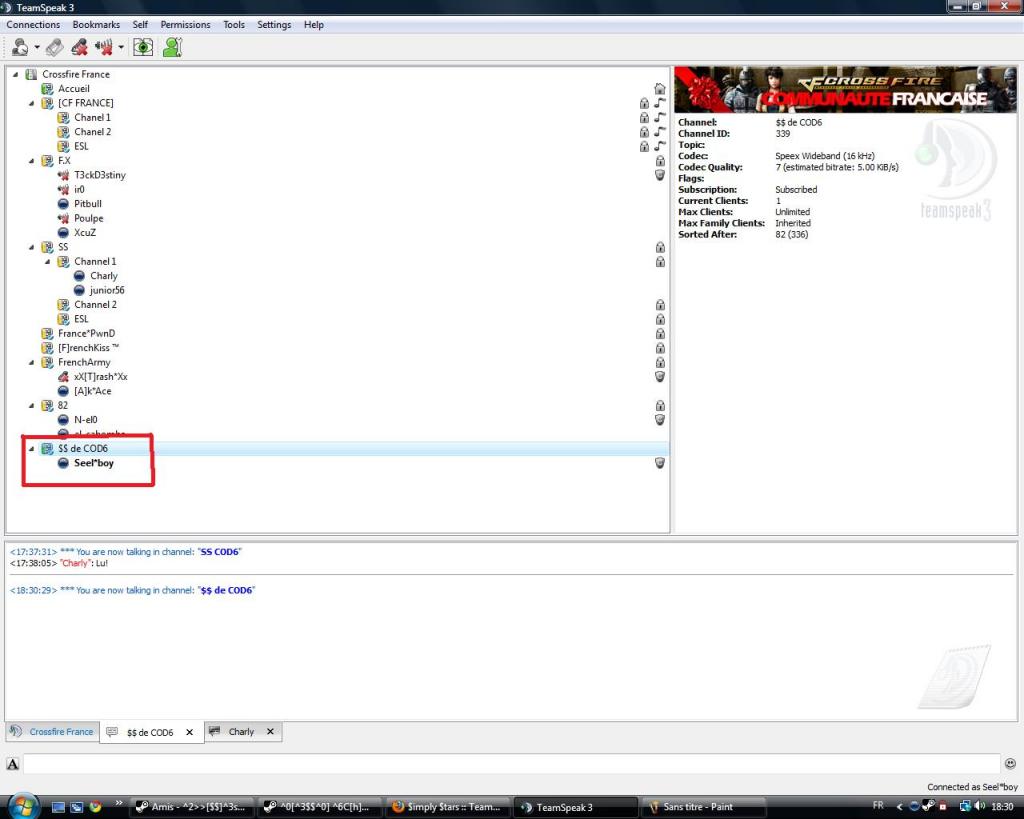Click the away status icon with clock
Viewport: 1024px width, 819px height.
(x=20, y=47)
